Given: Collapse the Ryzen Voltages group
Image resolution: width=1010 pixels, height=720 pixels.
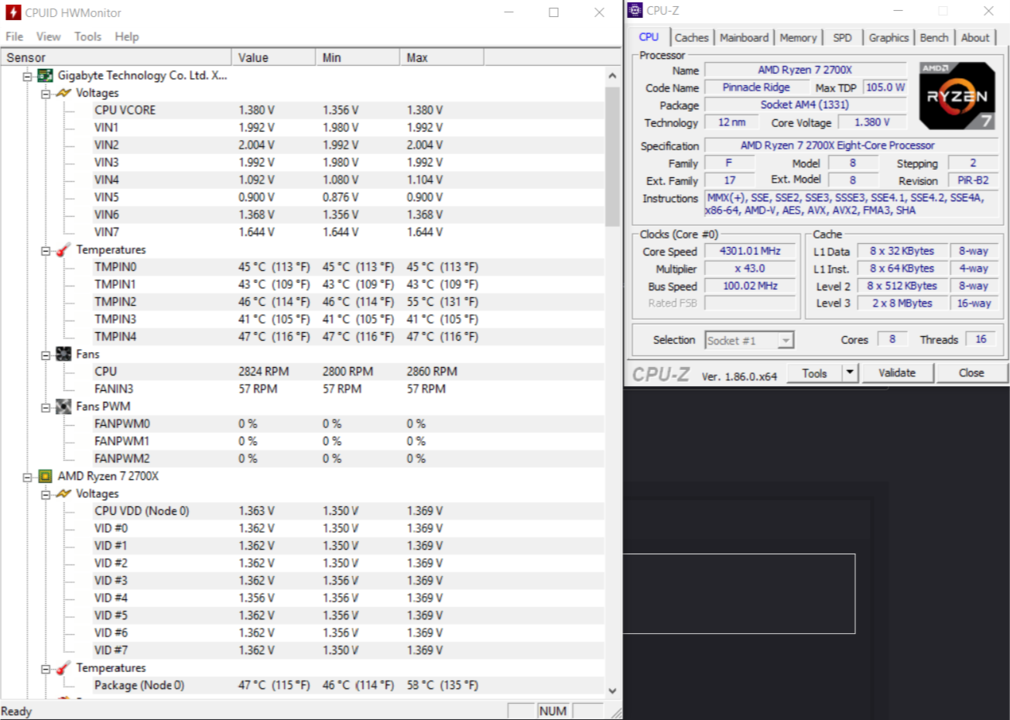Looking at the screenshot, I should tap(45, 494).
